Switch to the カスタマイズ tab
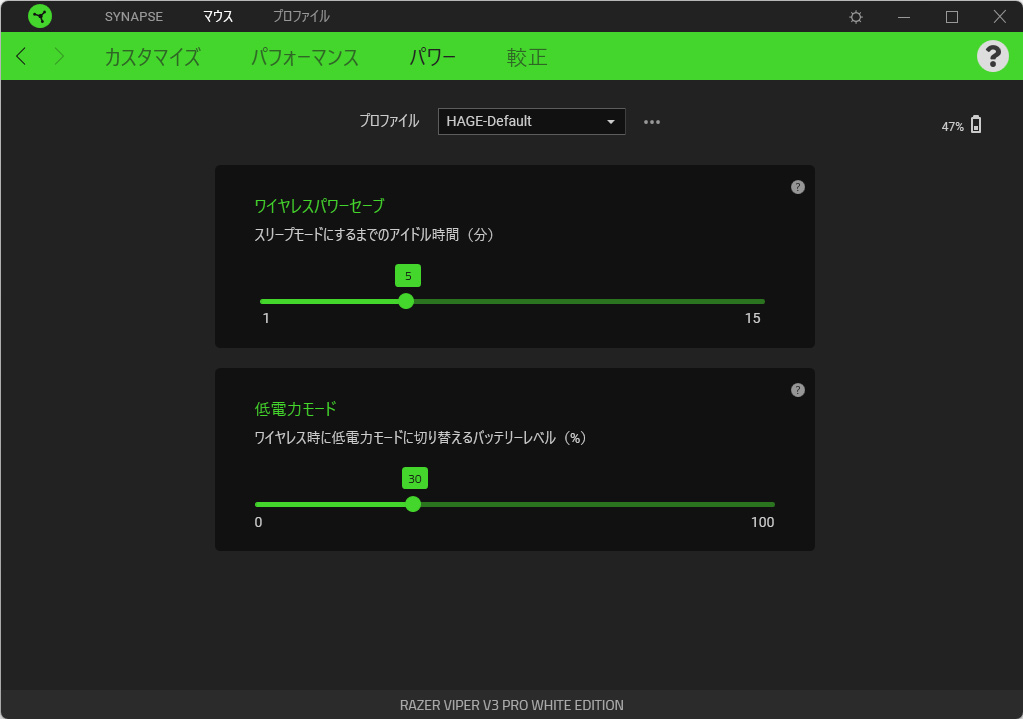Image resolution: width=1023 pixels, height=719 pixels. coord(152,57)
